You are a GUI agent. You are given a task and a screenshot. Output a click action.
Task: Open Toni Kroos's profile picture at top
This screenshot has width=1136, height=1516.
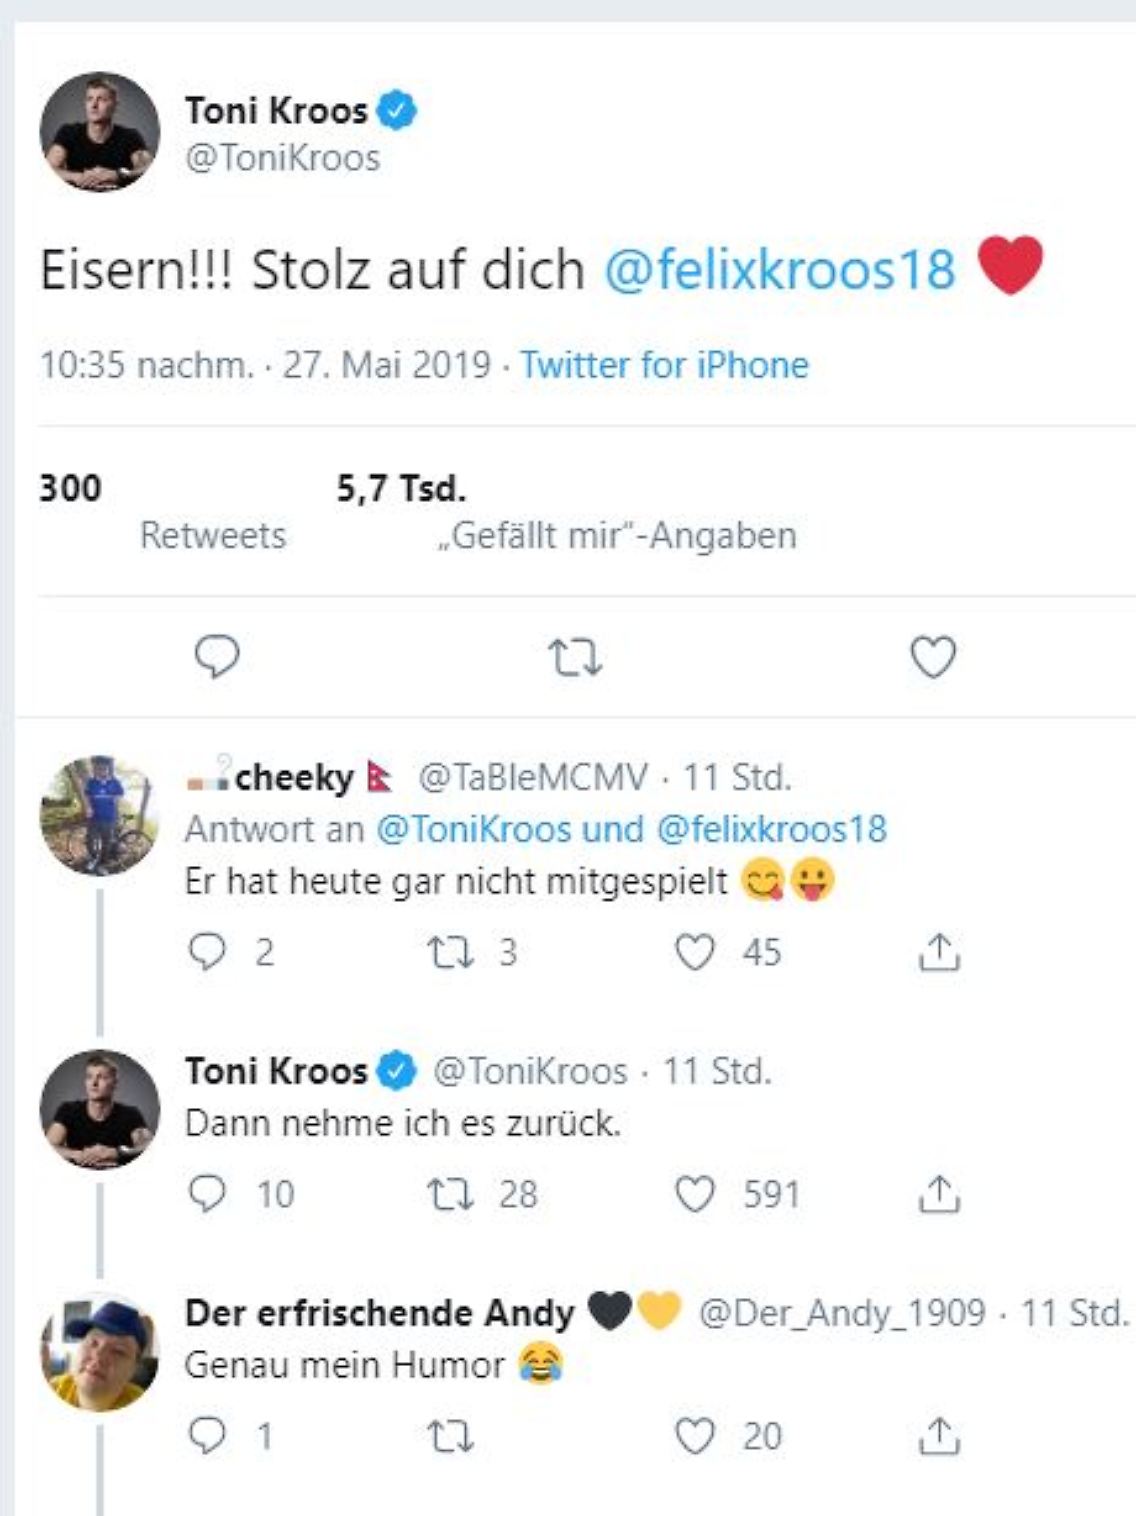99,132
